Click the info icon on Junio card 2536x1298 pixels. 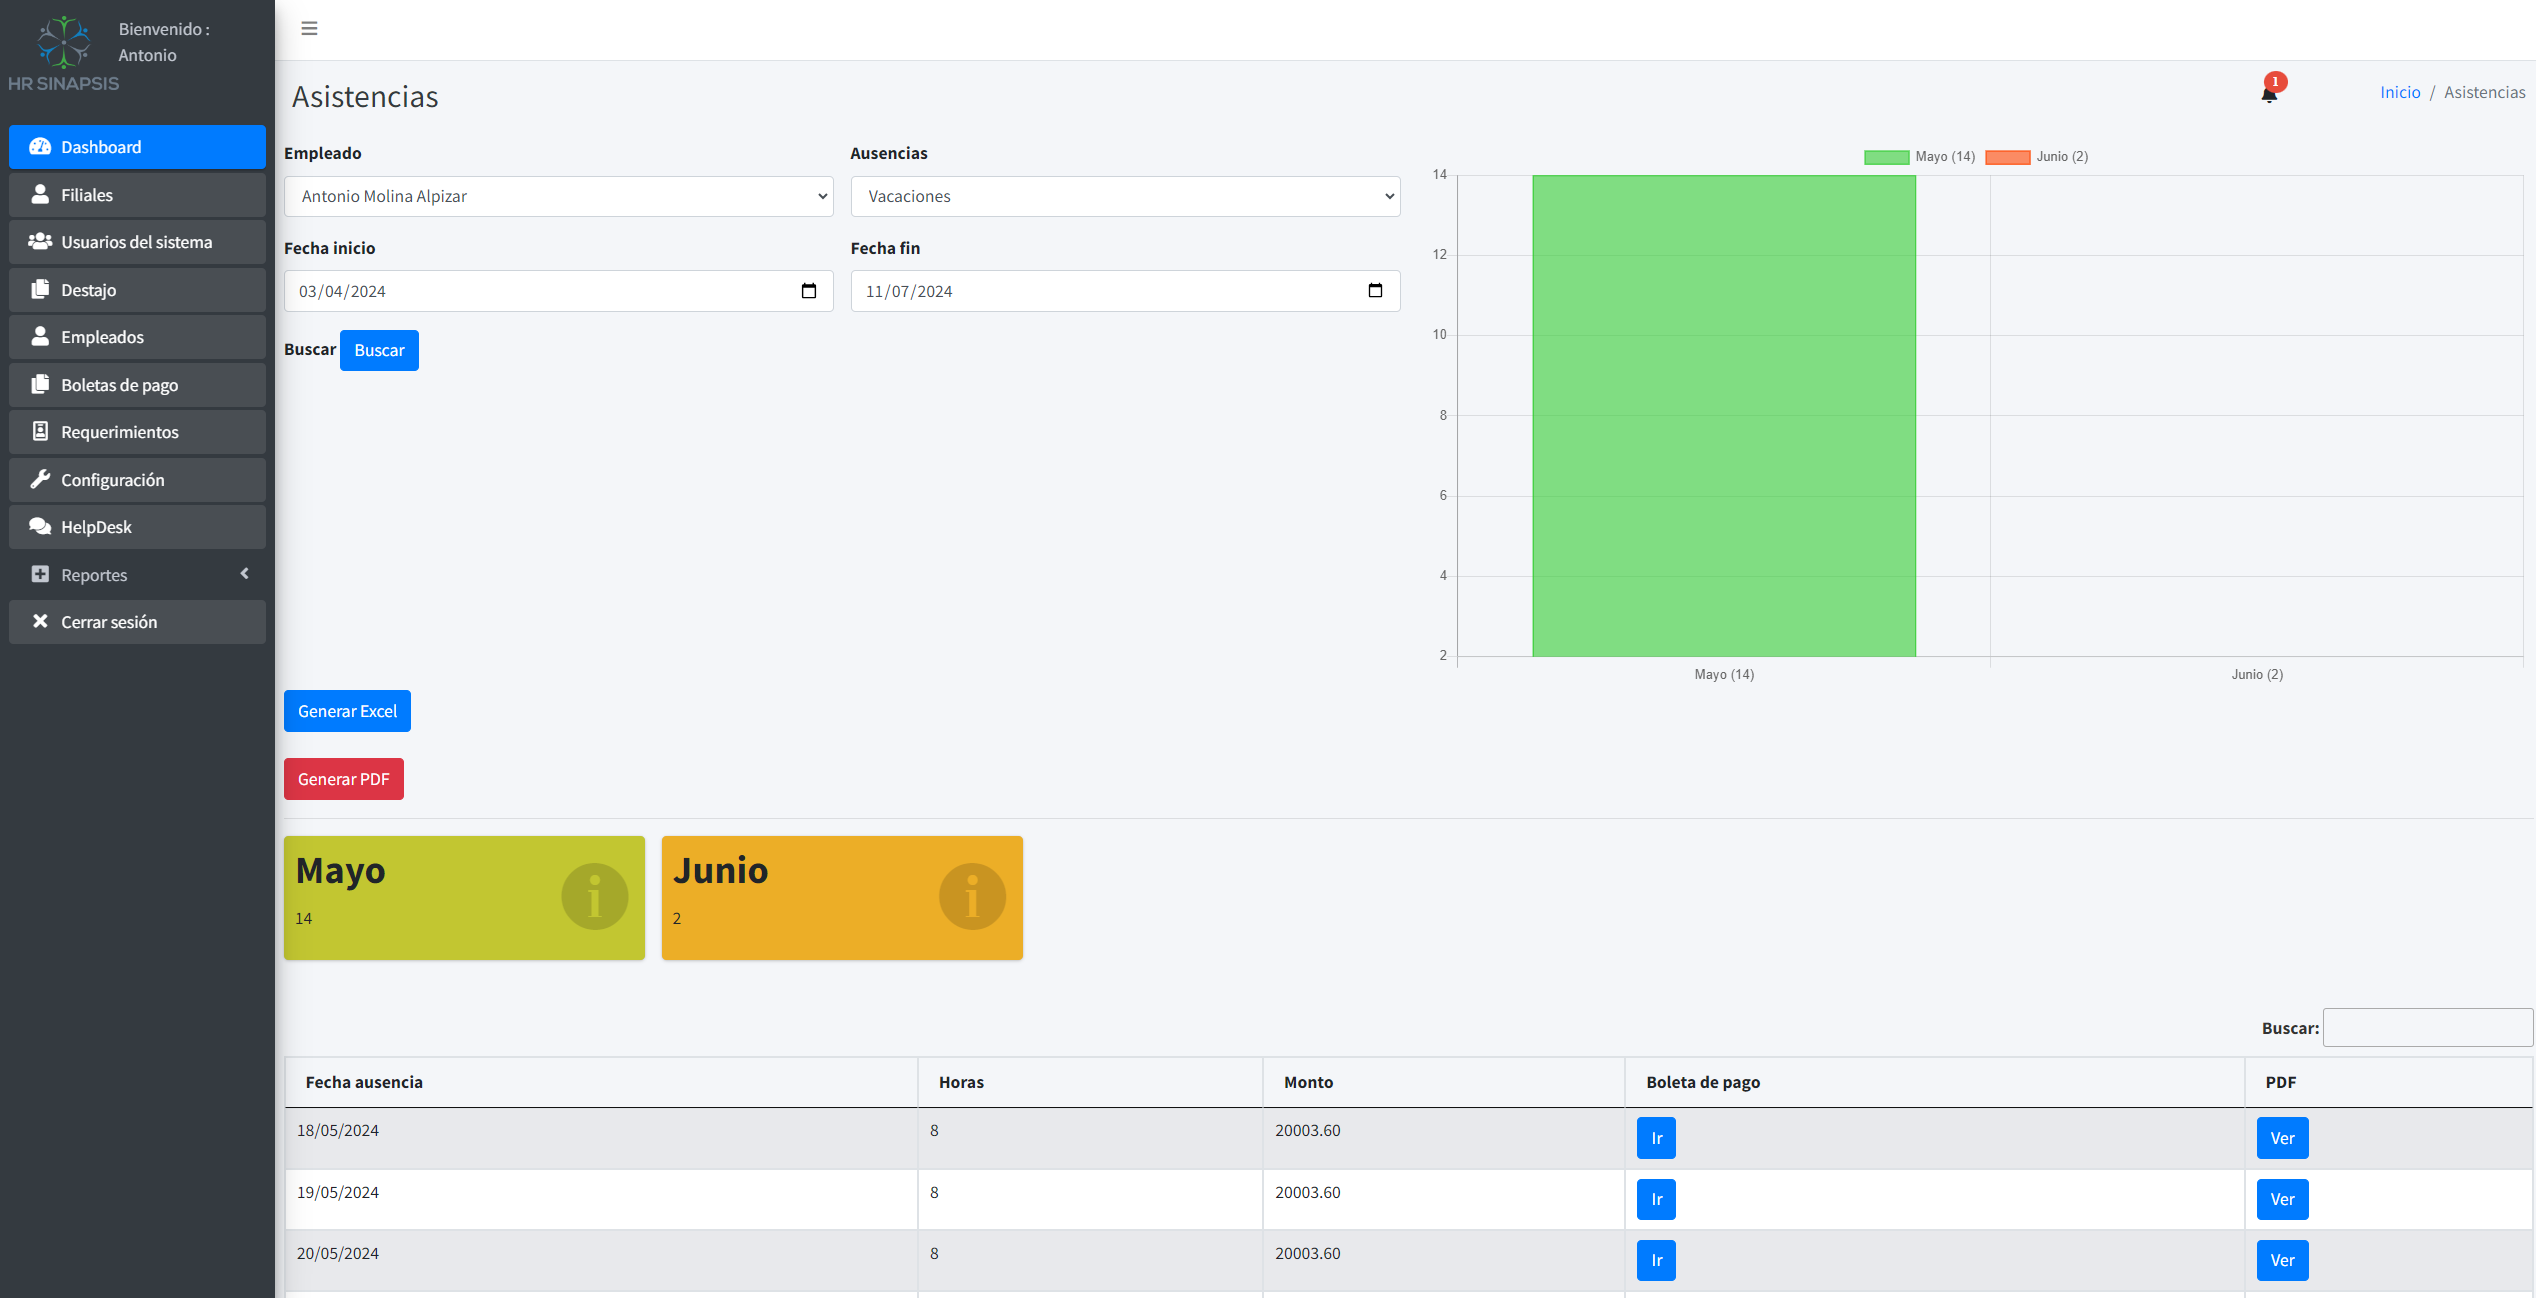(972, 897)
